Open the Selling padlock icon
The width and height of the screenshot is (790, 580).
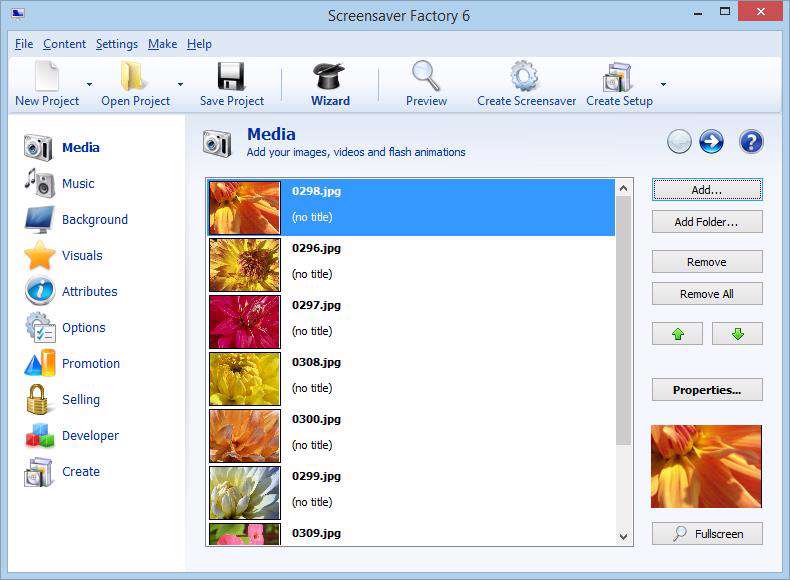pos(38,400)
